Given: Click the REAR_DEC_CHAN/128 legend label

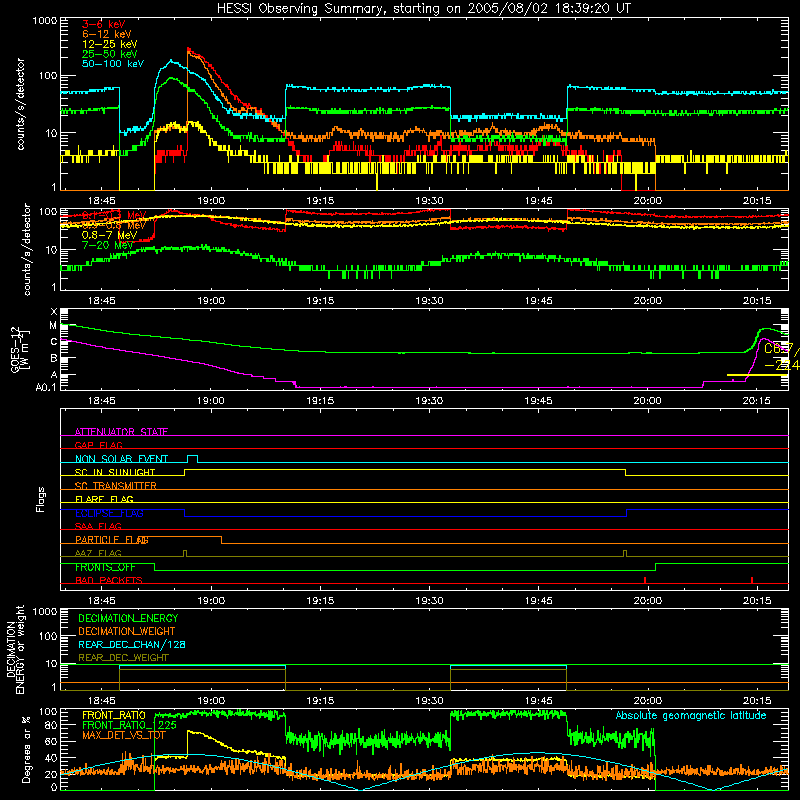Looking at the screenshot, I should pos(132,644).
